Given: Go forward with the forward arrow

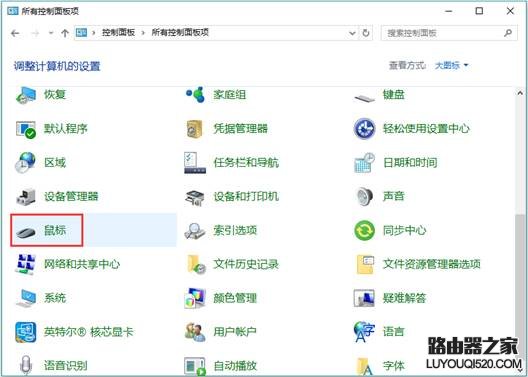Looking at the screenshot, I should (35, 33).
